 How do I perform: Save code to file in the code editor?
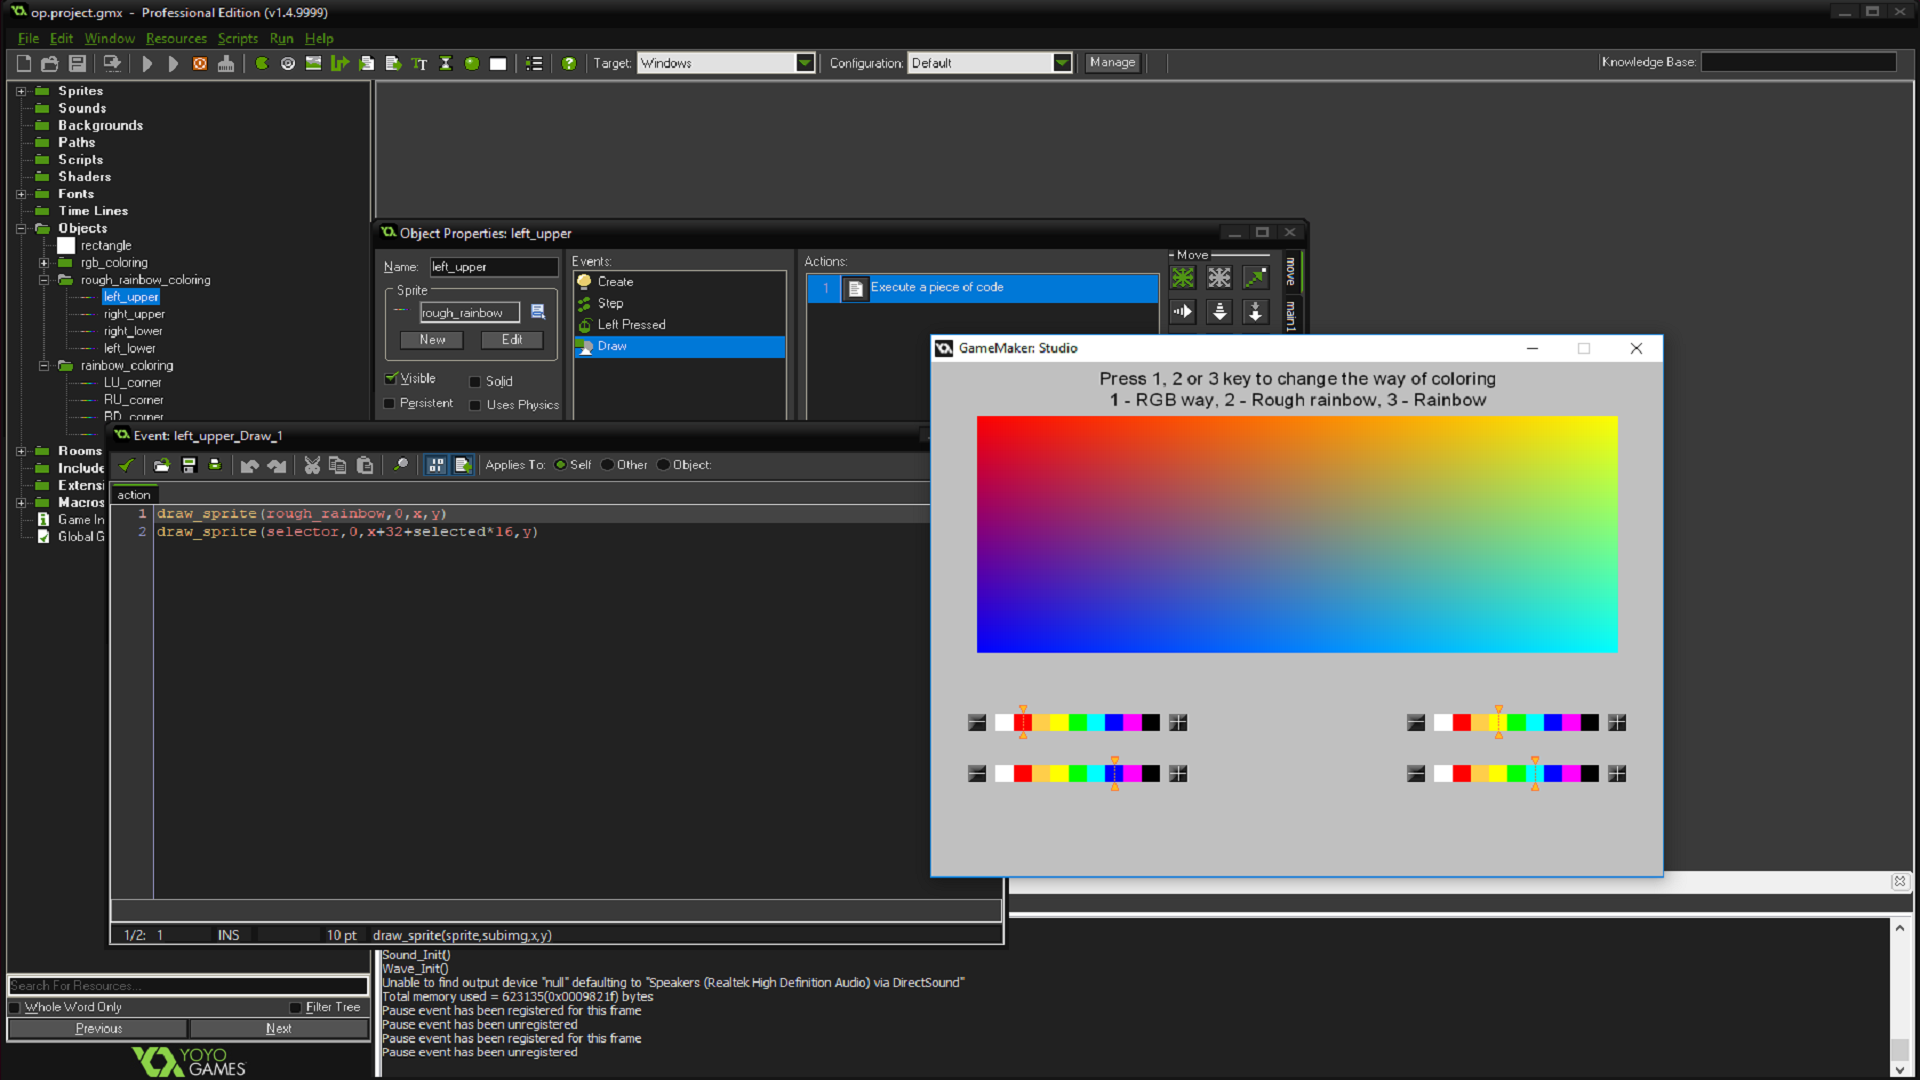click(188, 465)
